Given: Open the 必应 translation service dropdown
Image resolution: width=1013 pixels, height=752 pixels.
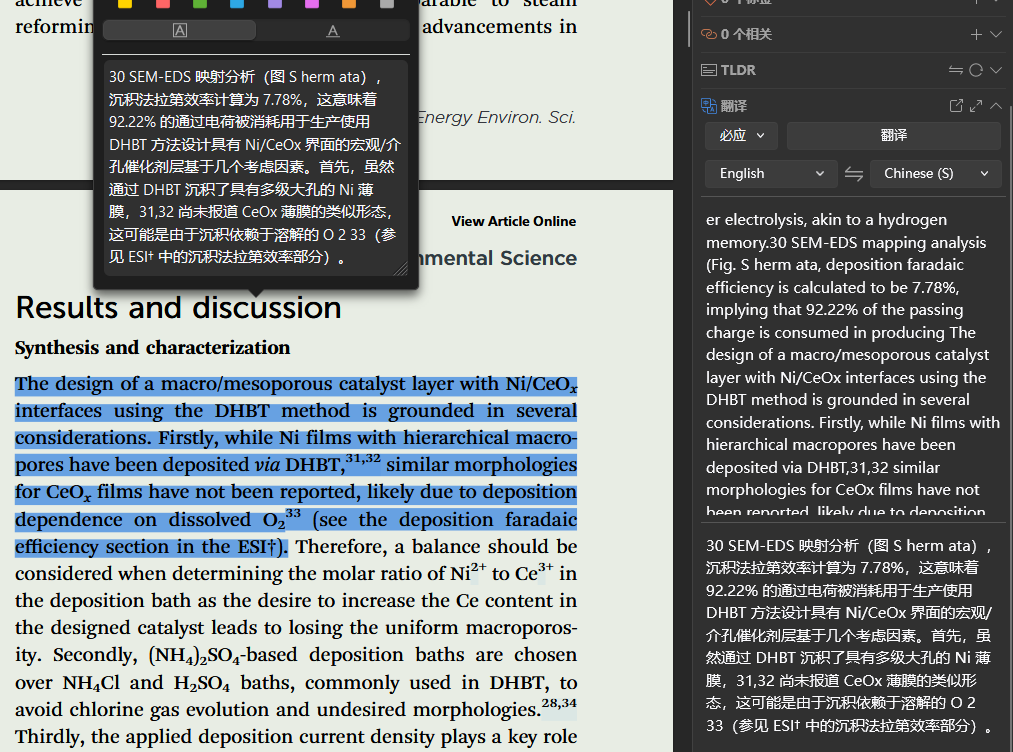Looking at the screenshot, I should [x=741, y=135].
